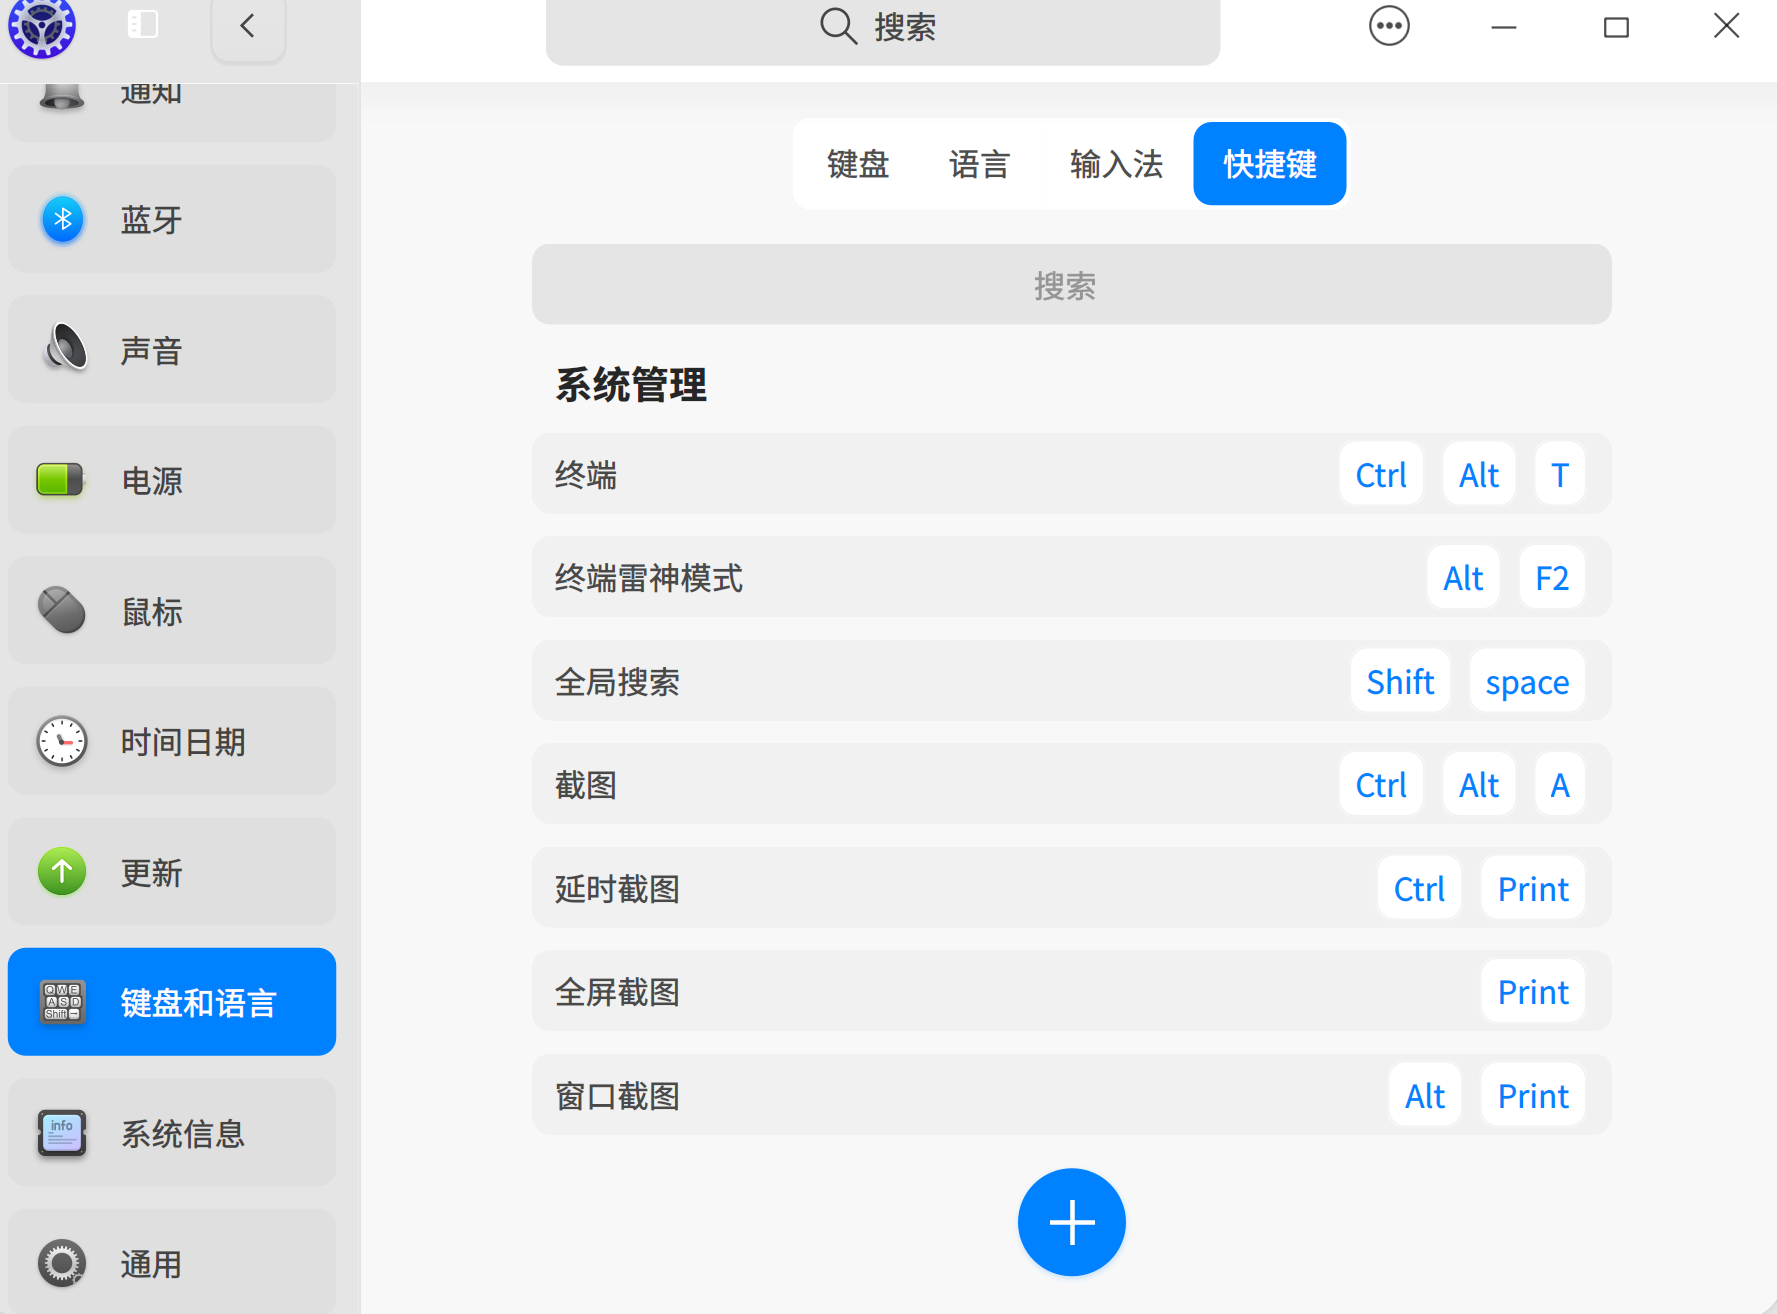The width and height of the screenshot is (1777, 1314).
Task: Select the 全屏截图 row label
Action: [617, 992]
